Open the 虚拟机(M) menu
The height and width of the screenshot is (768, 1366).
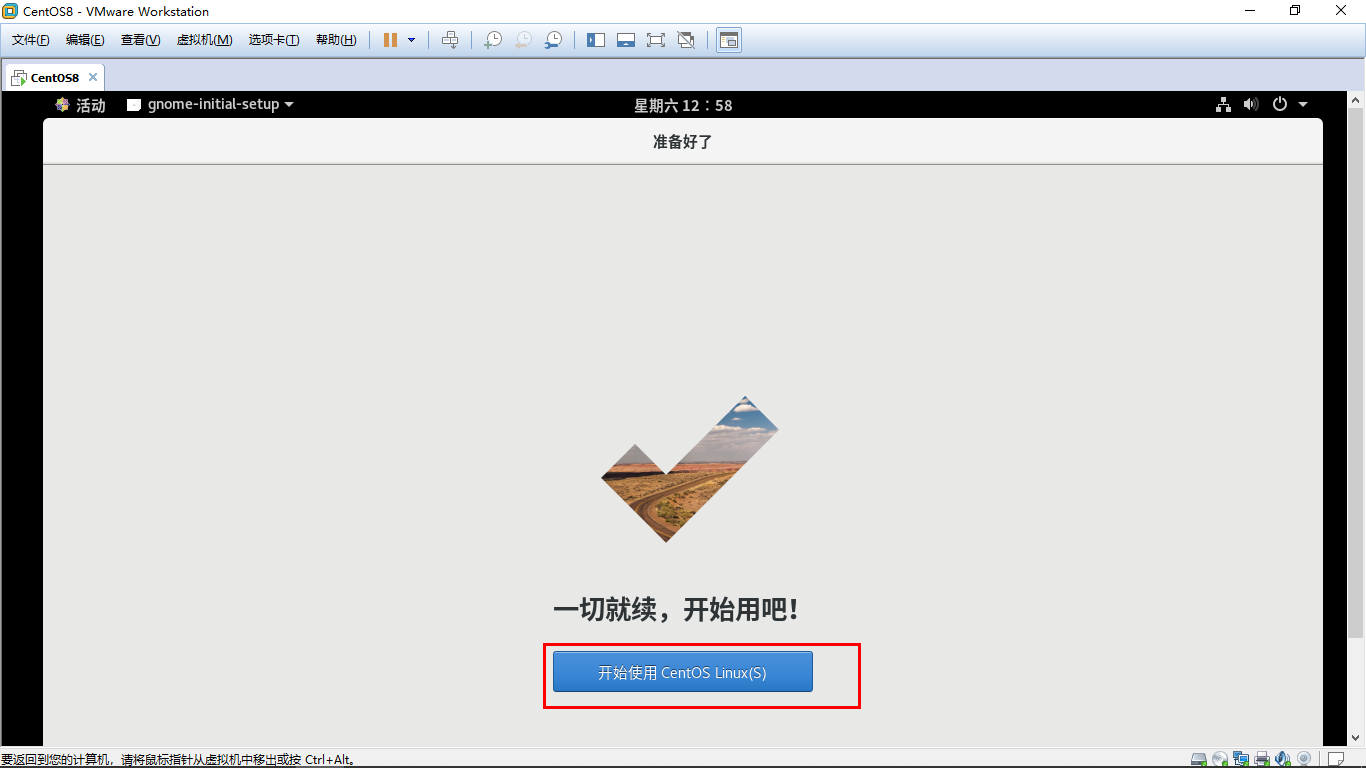coord(204,40)
